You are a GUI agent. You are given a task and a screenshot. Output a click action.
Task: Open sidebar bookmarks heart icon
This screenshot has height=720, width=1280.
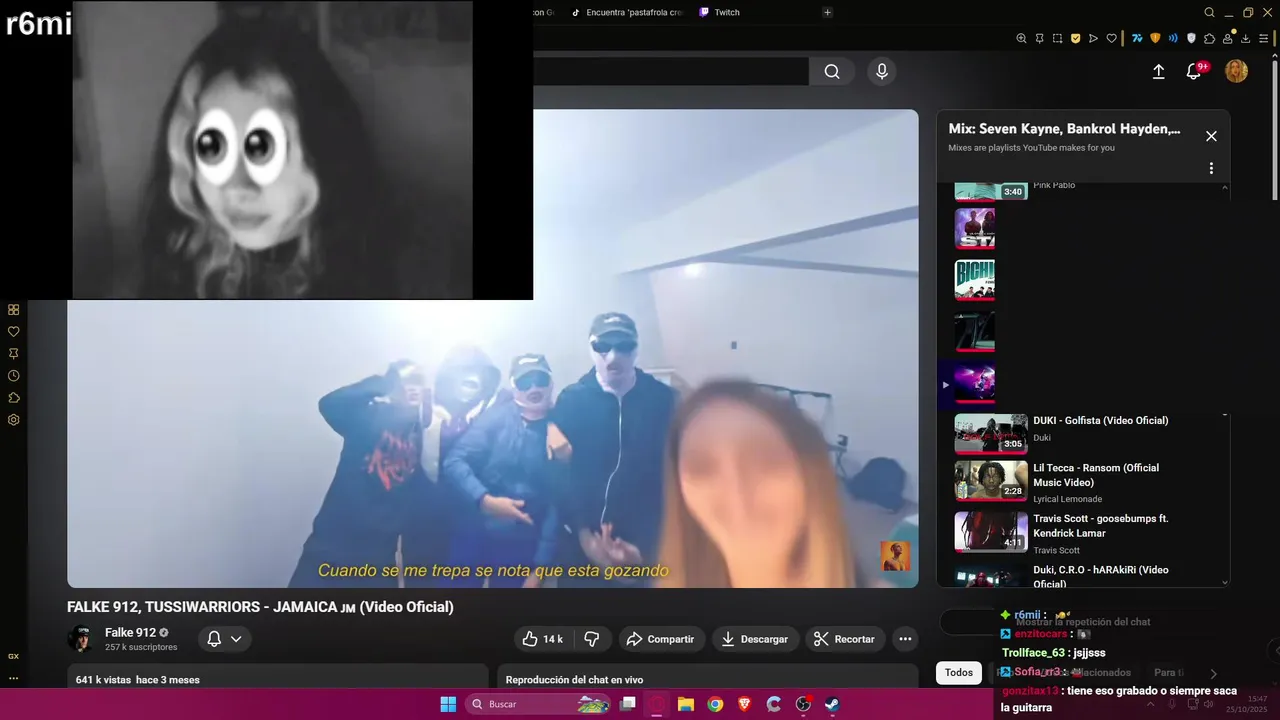pos(14,332)
